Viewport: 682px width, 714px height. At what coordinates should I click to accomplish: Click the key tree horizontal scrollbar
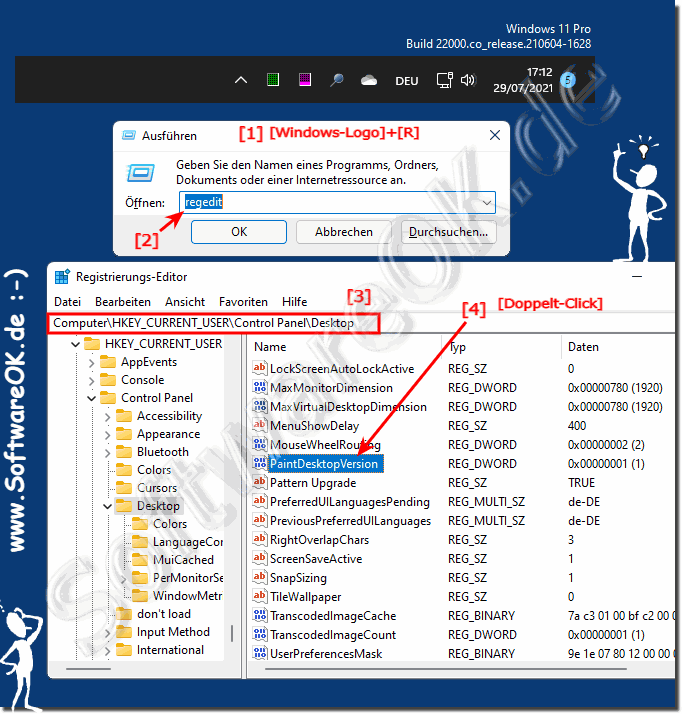click(x=88, y=669)
